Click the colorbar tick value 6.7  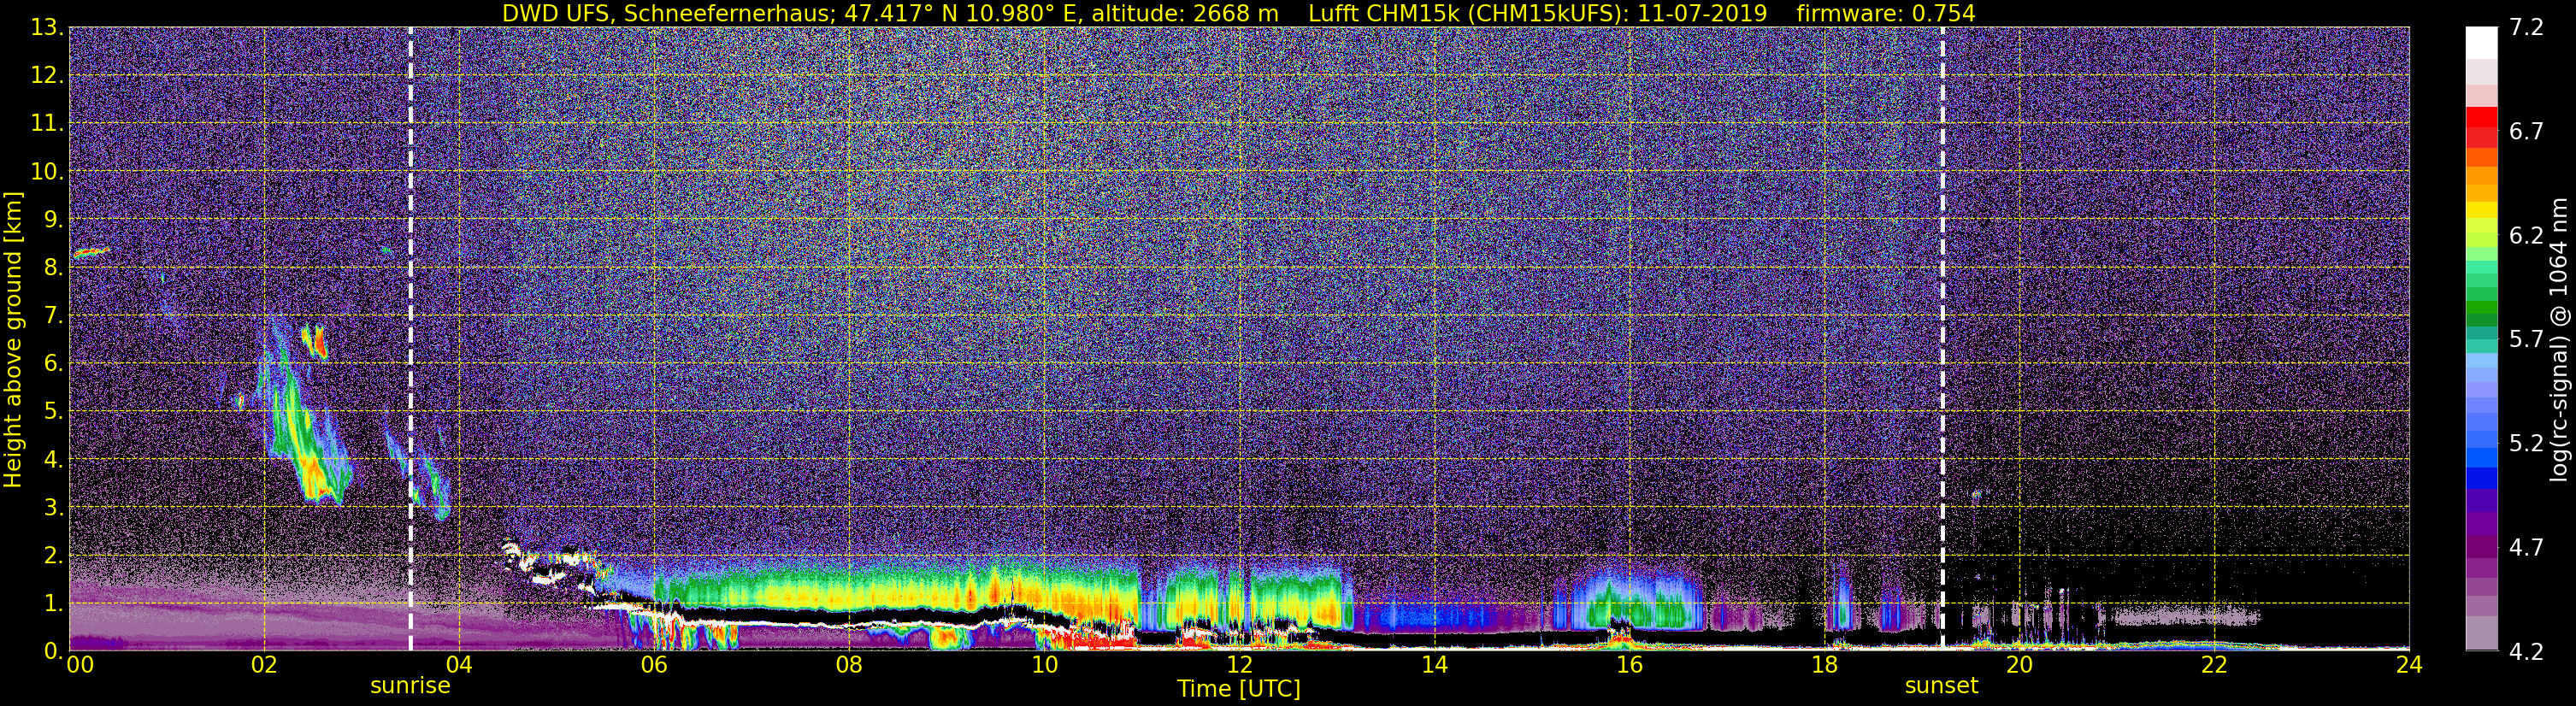coord(2526,132)
